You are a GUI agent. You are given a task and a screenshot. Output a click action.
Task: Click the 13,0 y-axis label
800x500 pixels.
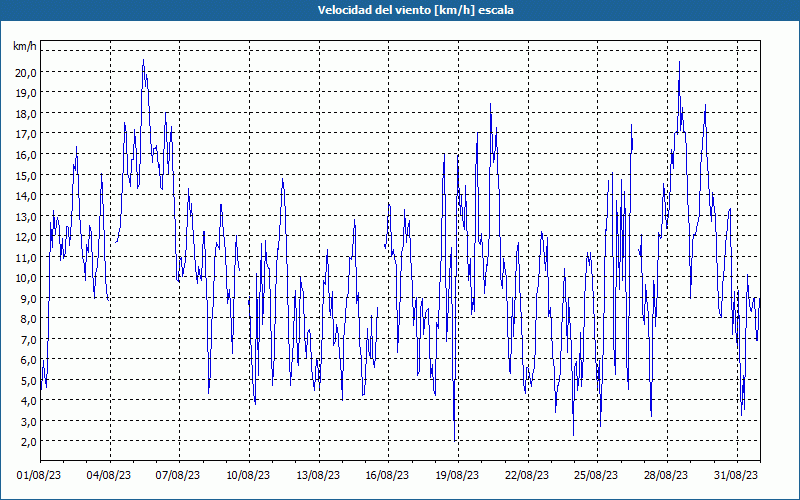coord(26,216)
